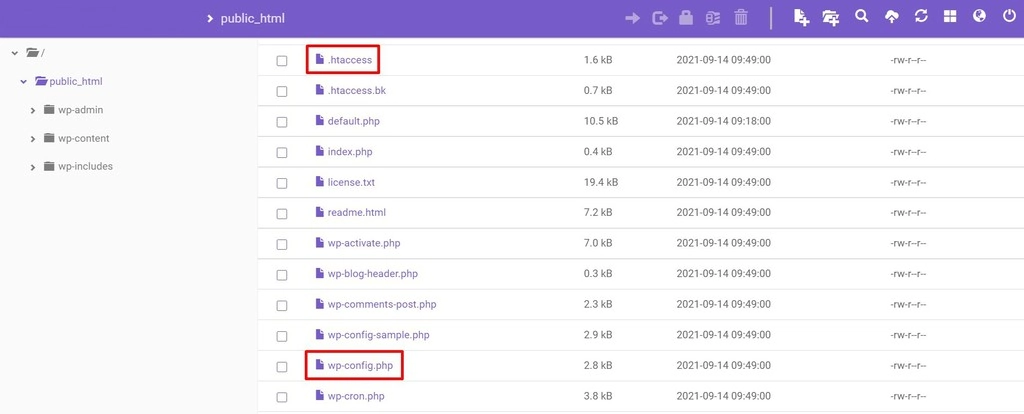The image size is (1024, 414).
Task: Click the New Folder icon in toolbar
Action: 831,18
